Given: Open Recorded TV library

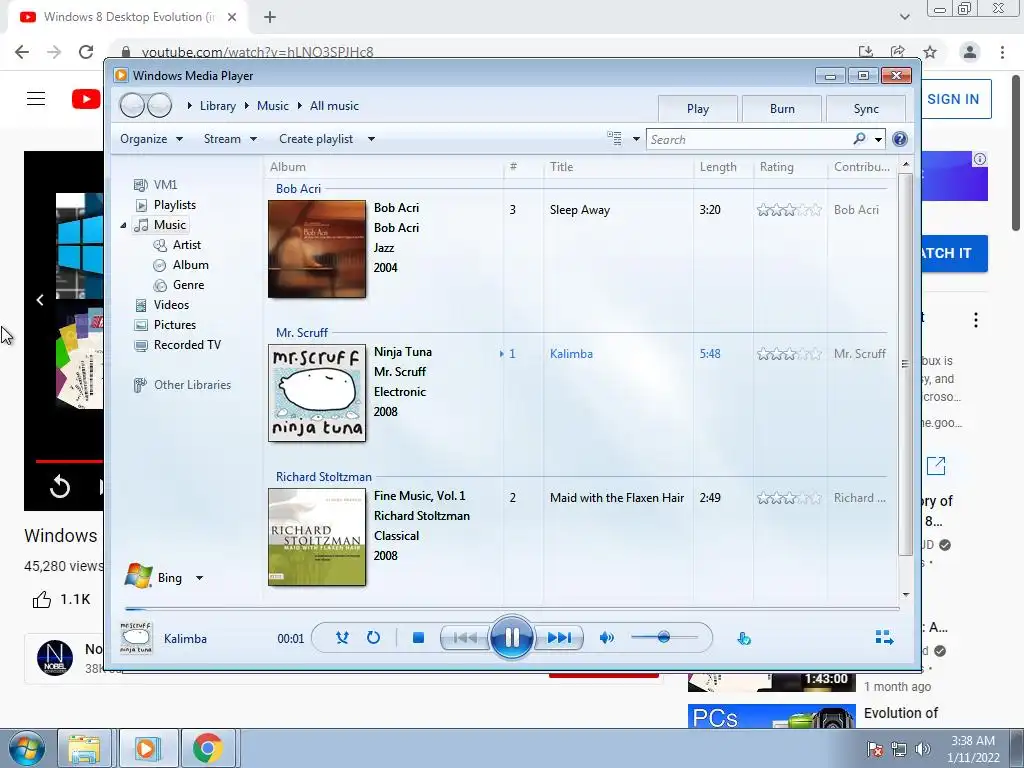Looking at the screenshot, I should click(178, 345).
